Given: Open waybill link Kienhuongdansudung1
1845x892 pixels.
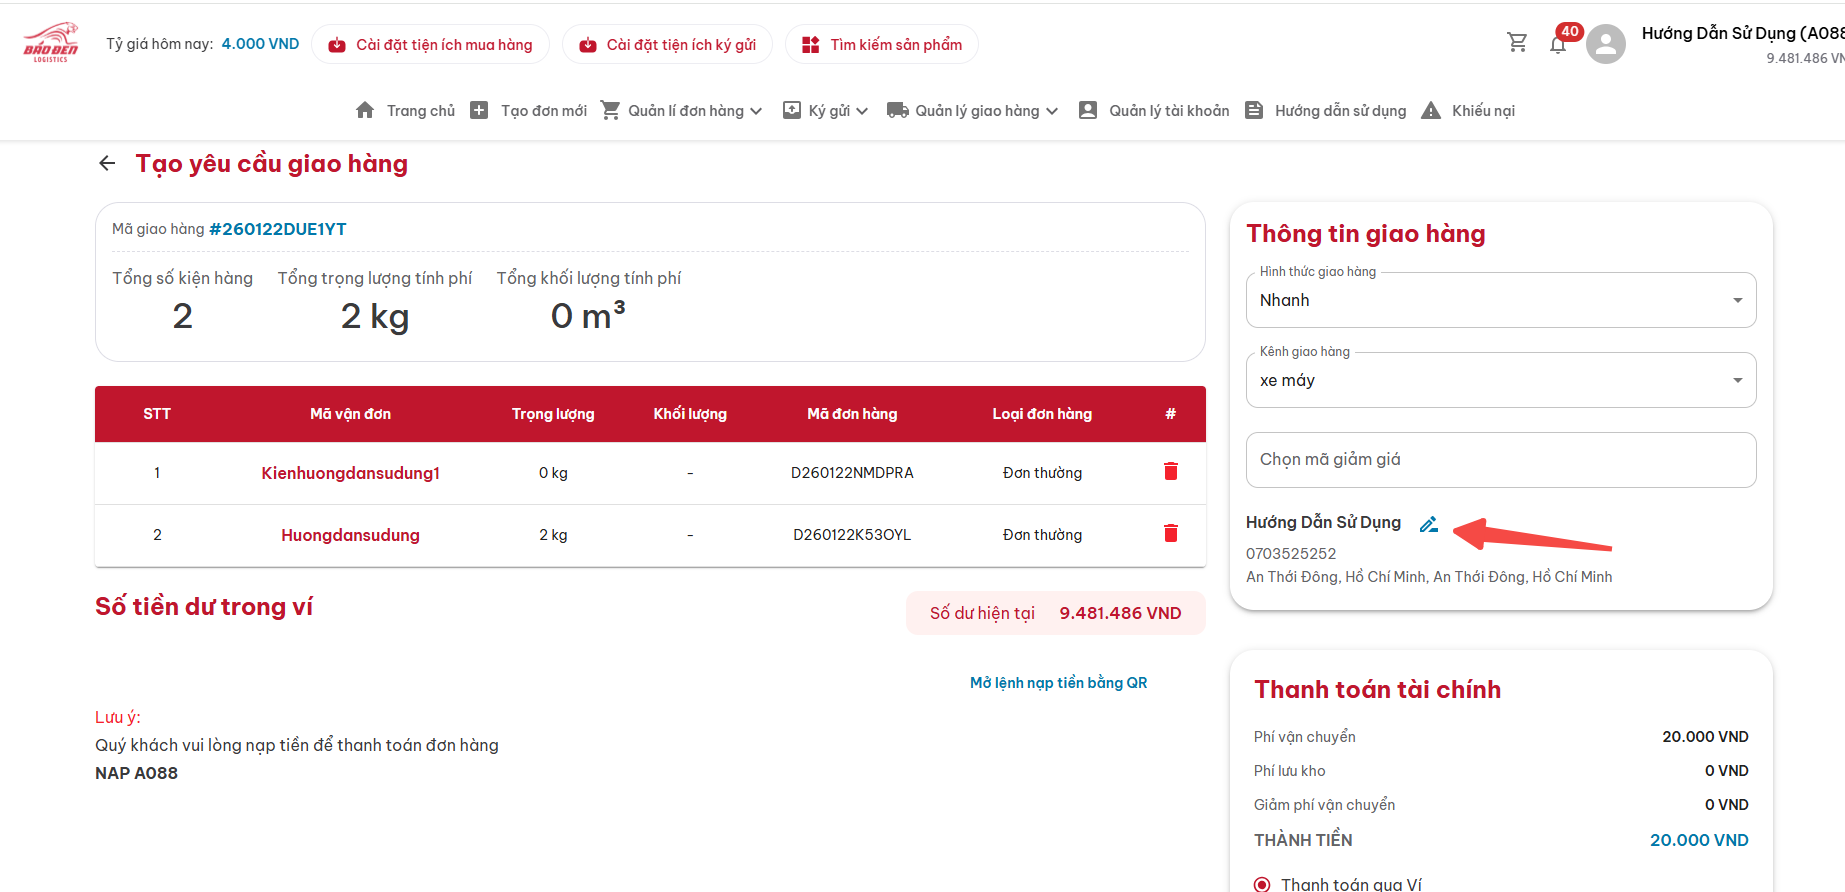Looking at the screenshot, I should pyautogui.click(x=351, y=473).
